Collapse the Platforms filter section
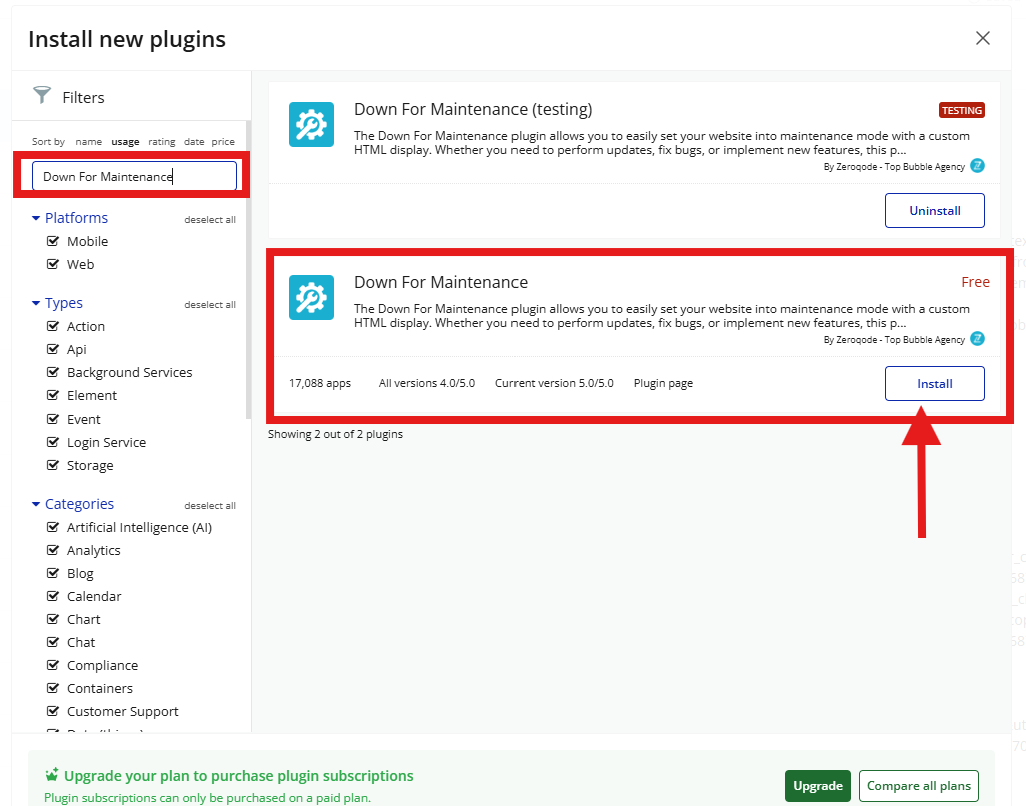The image size is (1026, 806). click(x=36, y=218)
